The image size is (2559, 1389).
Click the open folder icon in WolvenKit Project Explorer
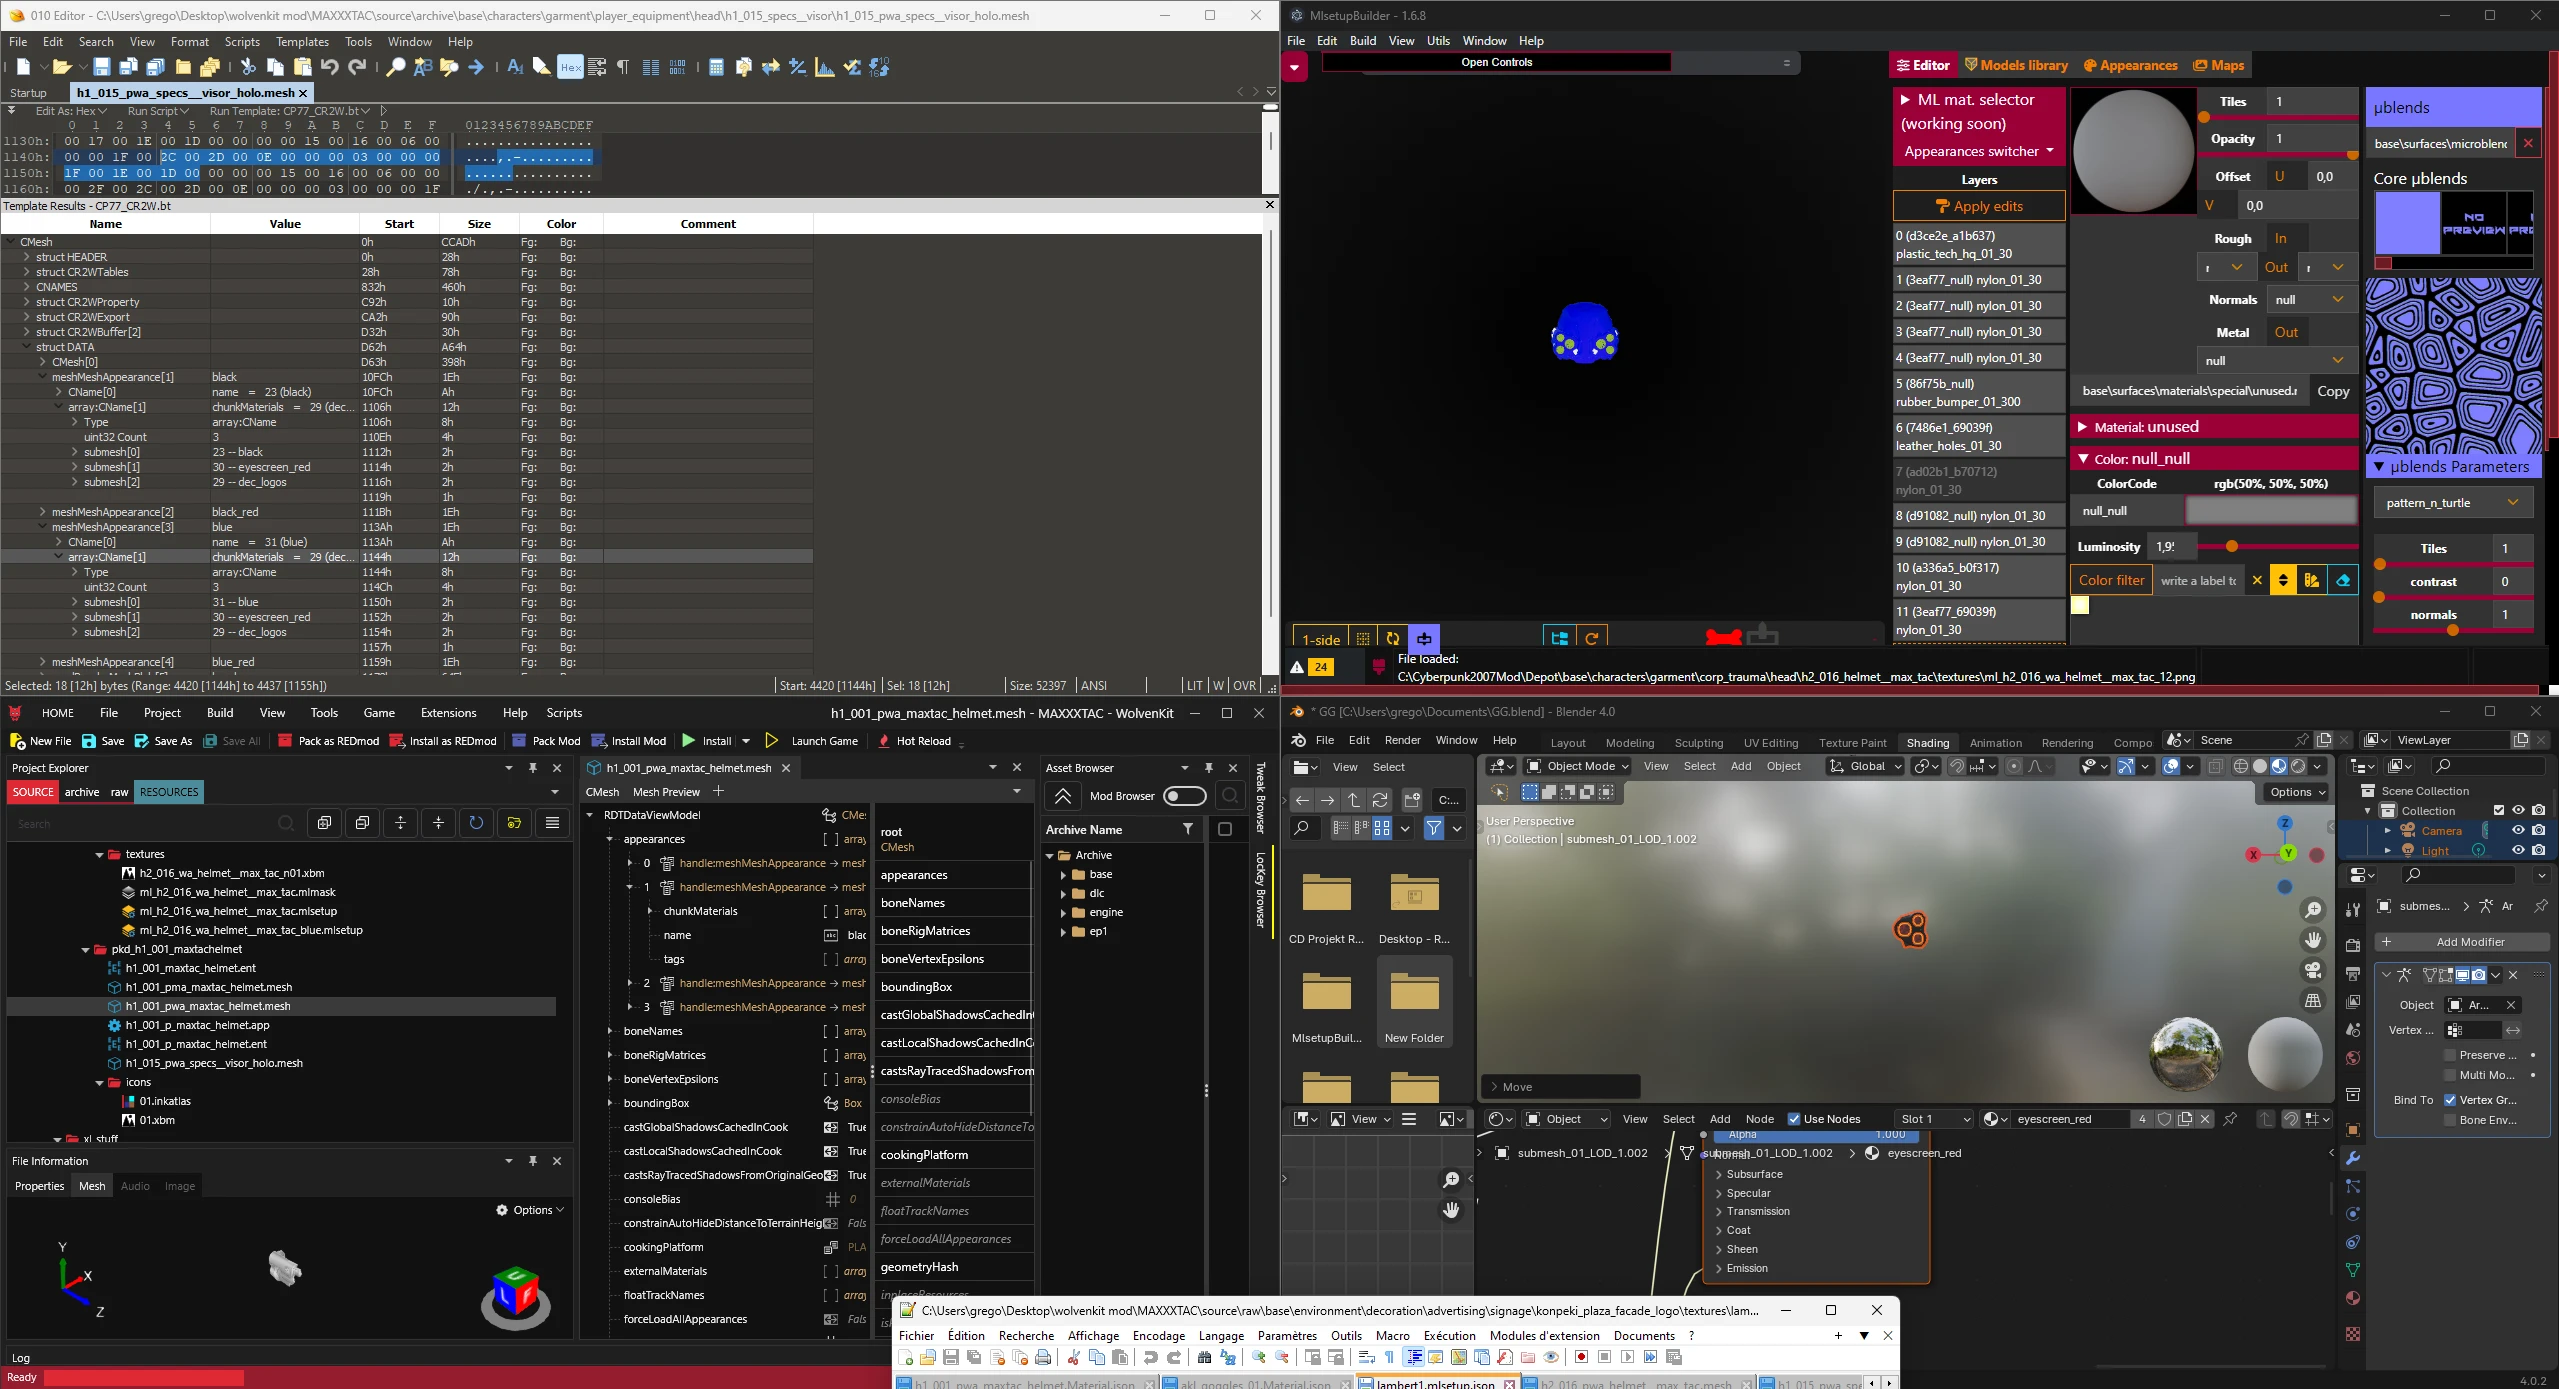coord(514,823)
